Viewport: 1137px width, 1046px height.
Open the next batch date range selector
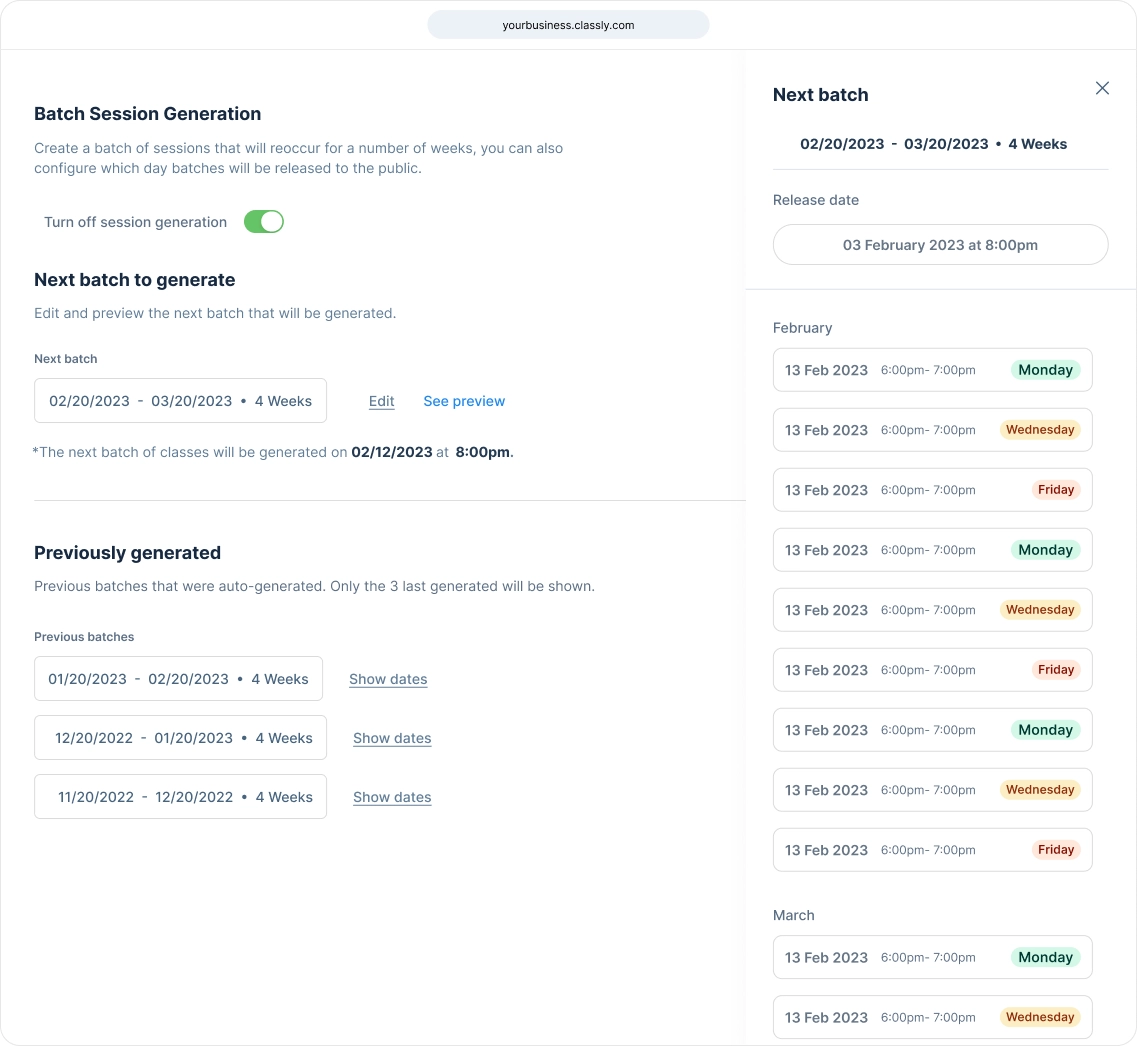(180, 401)
